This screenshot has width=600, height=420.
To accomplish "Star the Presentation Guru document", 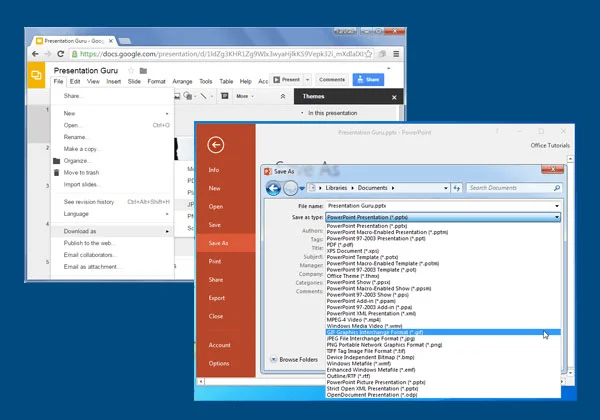I will [131, 70].
